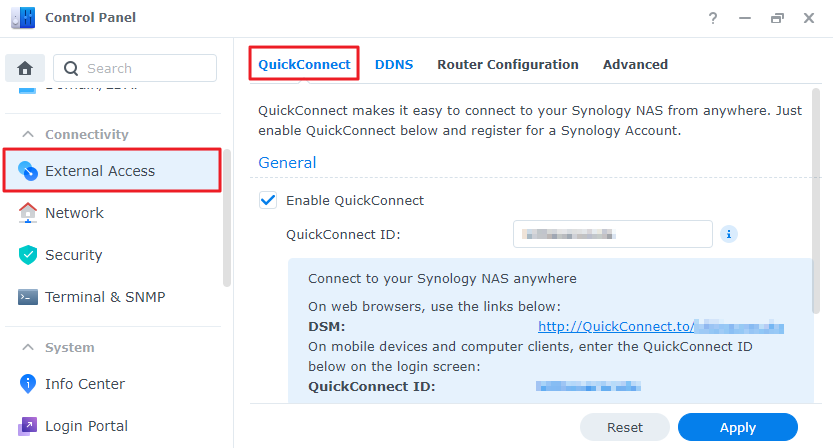Viewport: 833px width, 448px height.
Task: Click the Security shield icon
Action: [28, 255]
